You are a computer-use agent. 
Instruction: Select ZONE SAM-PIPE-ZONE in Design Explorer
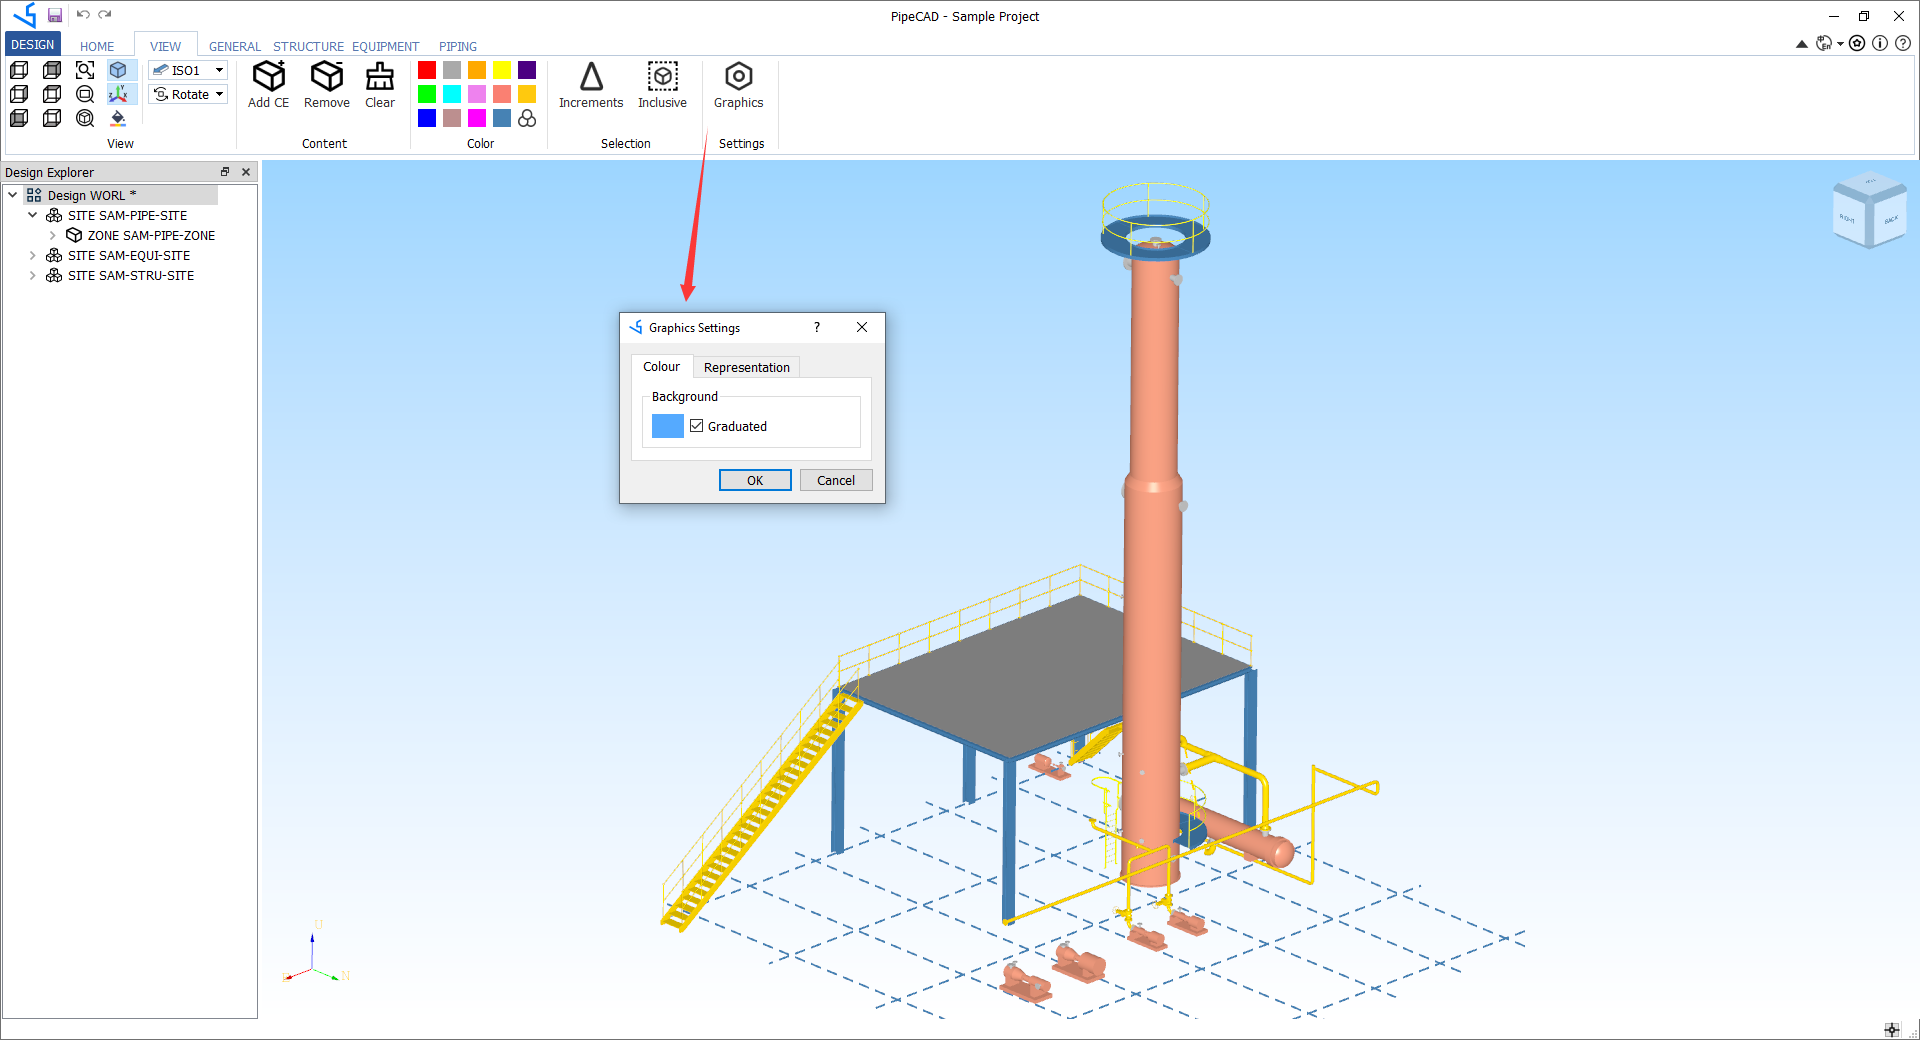pyautogui.click(x=151, y=235)
